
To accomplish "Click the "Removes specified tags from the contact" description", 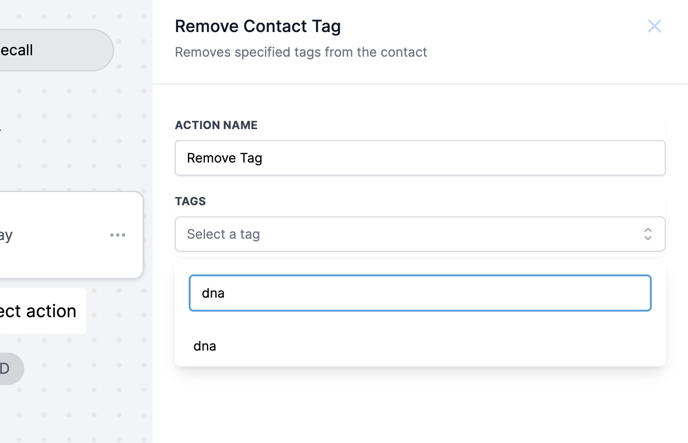I will pyautogui.click(x=301, y=52).
